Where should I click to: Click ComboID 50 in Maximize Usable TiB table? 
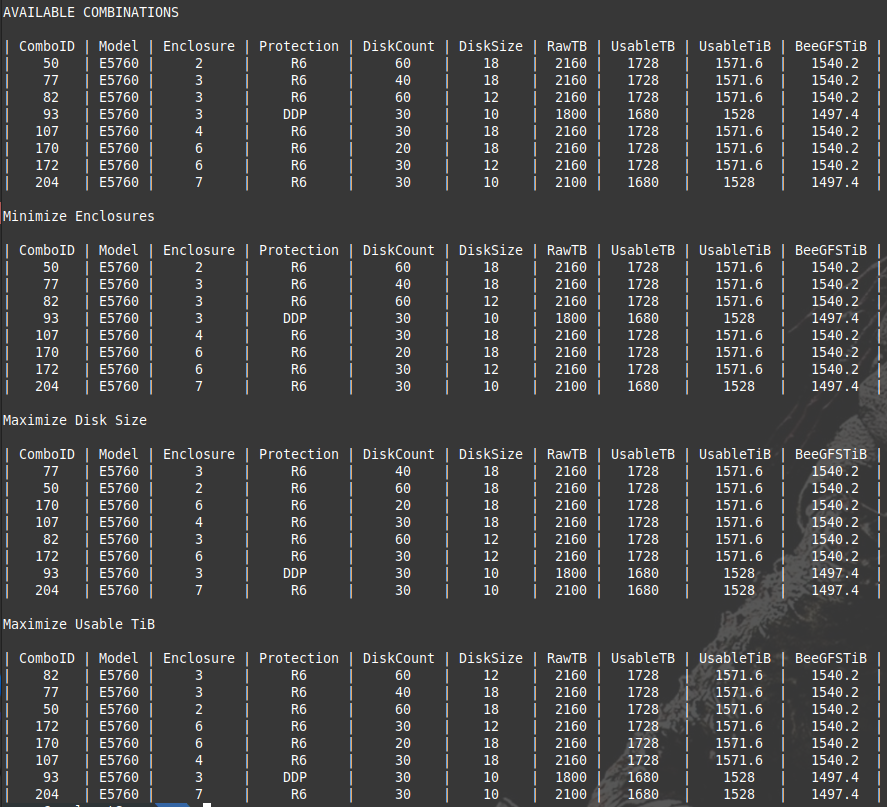coord(51,710)
